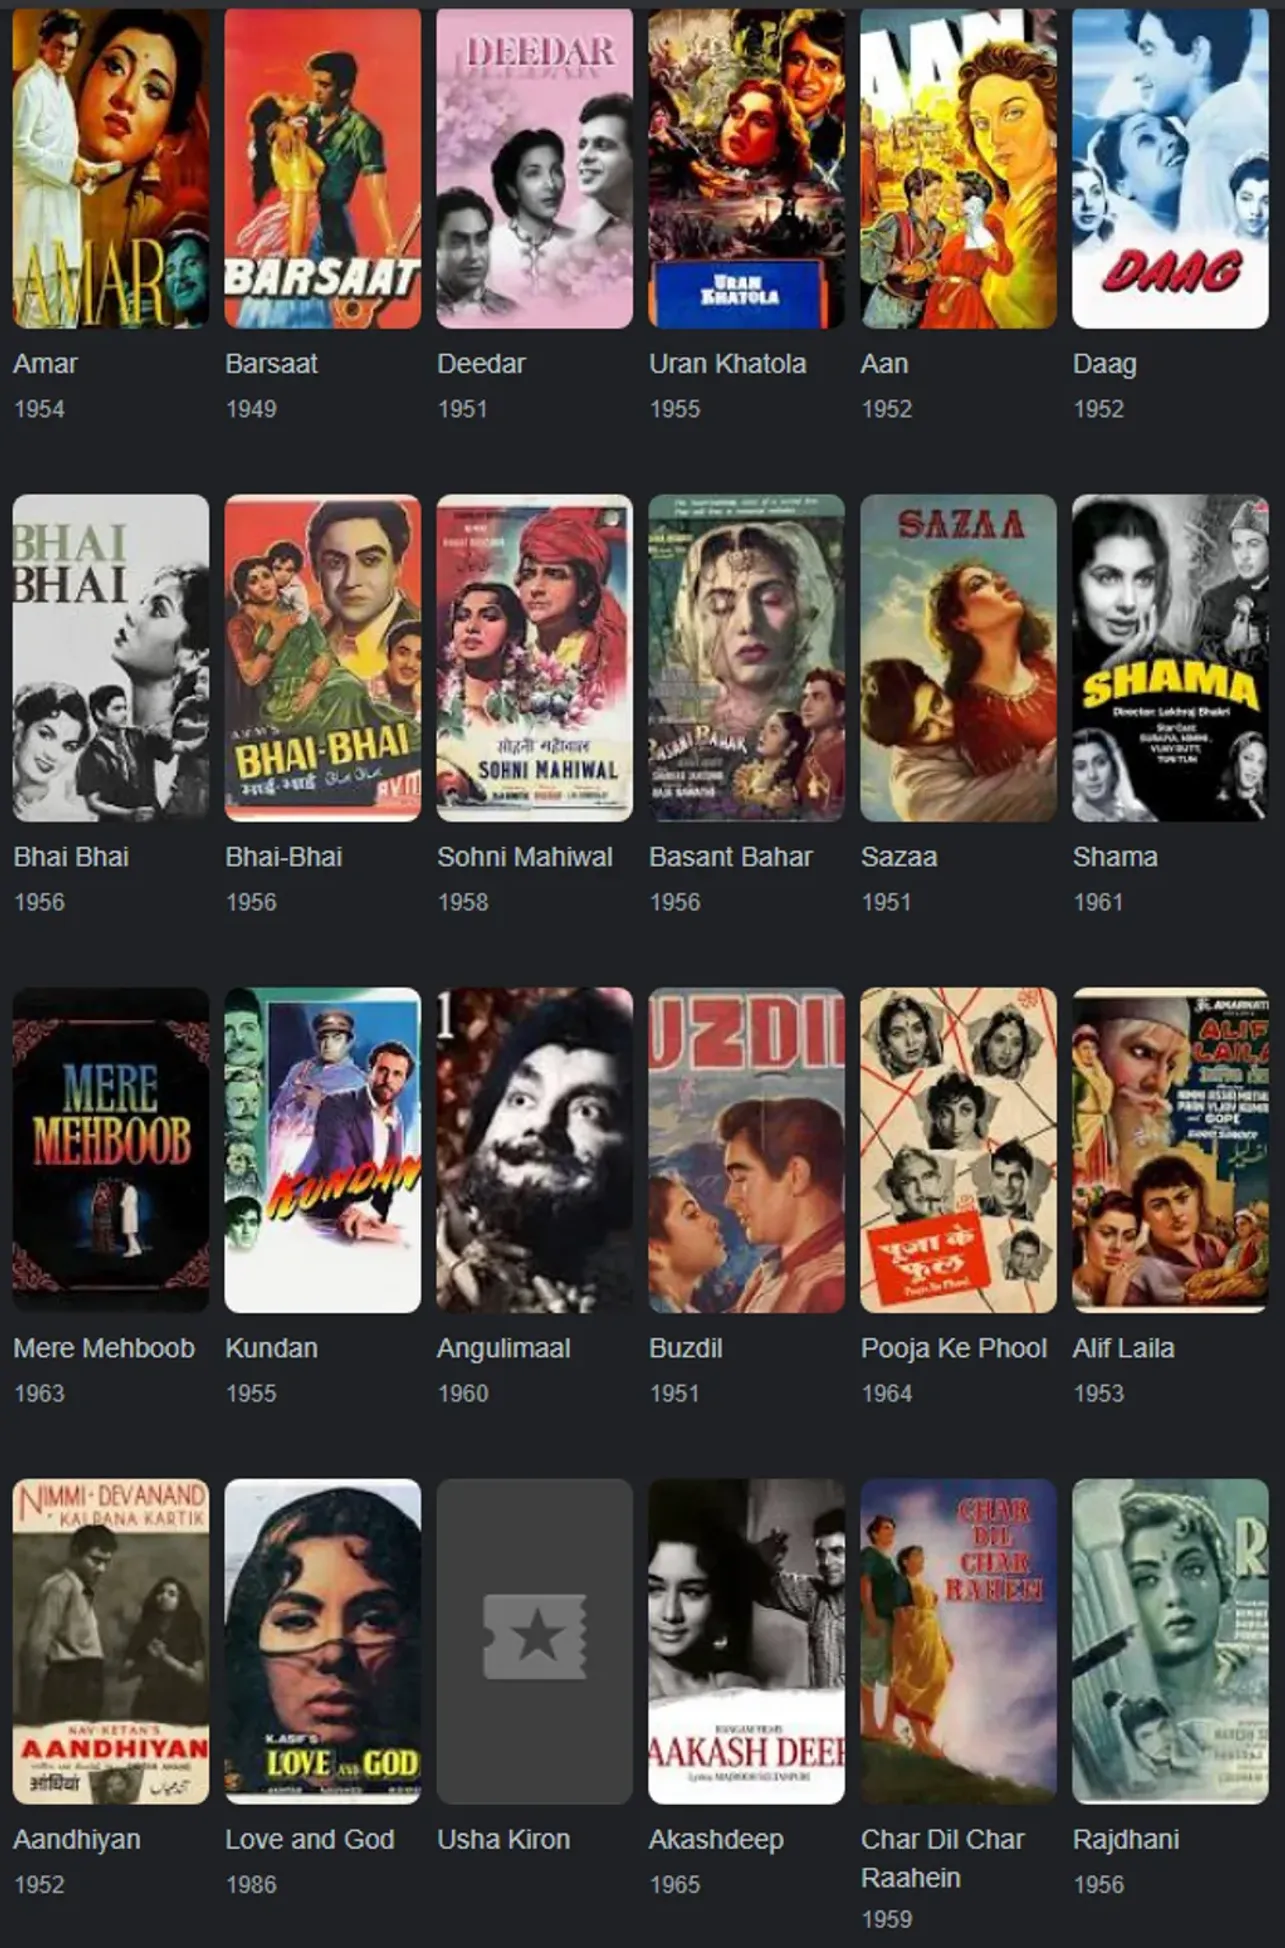
Task: Click the Love and God poster
Action: click(323, 1641)
